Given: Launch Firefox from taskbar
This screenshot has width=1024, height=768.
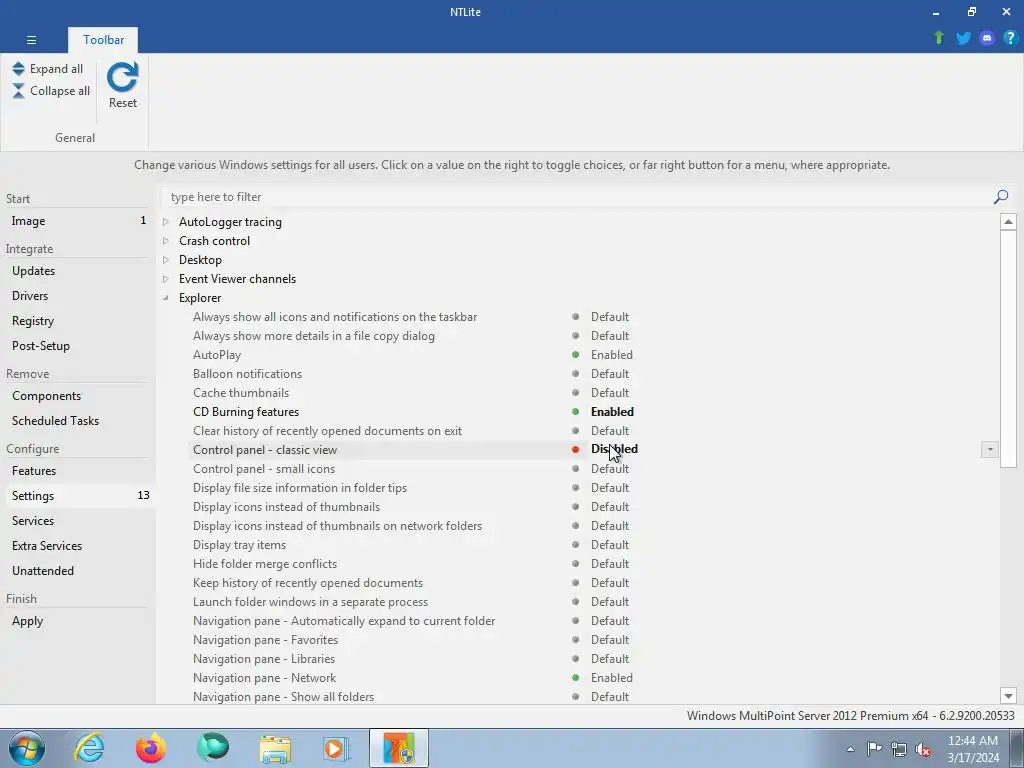Looking at the screenshot, I should pos(151,748).
